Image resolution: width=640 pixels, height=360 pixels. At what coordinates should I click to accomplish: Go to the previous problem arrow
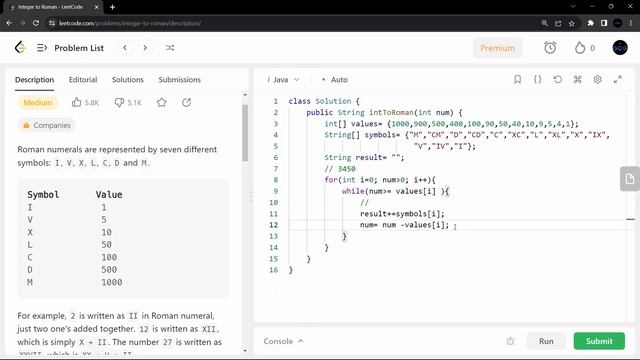[x=125, y=48]
